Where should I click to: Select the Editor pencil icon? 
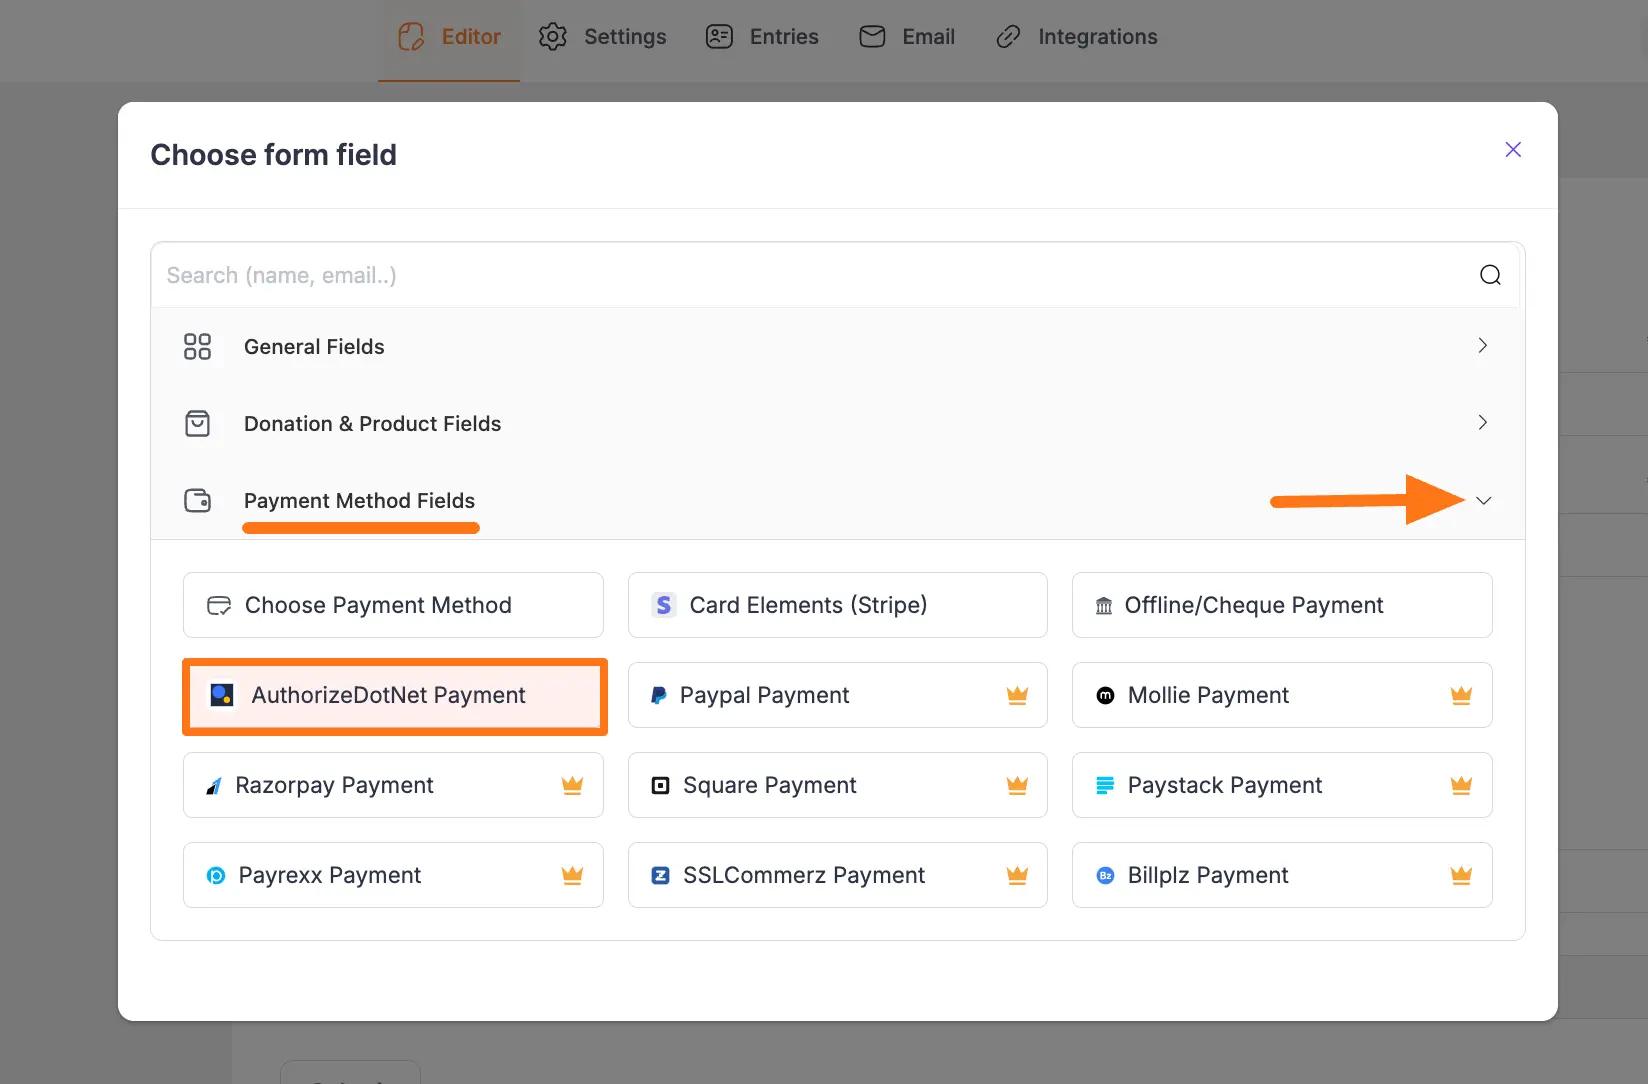coord(410,36)
